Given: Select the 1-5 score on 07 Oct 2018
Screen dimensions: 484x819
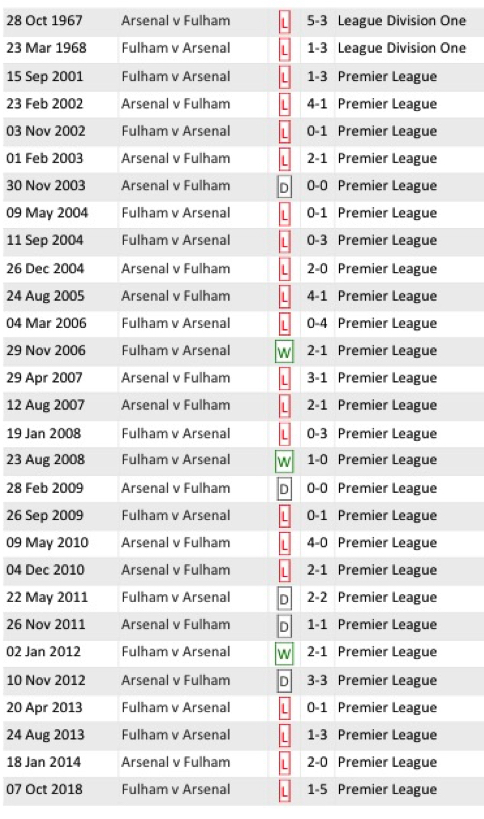Looking at the screenshot, I should click(x=317, y=789).
